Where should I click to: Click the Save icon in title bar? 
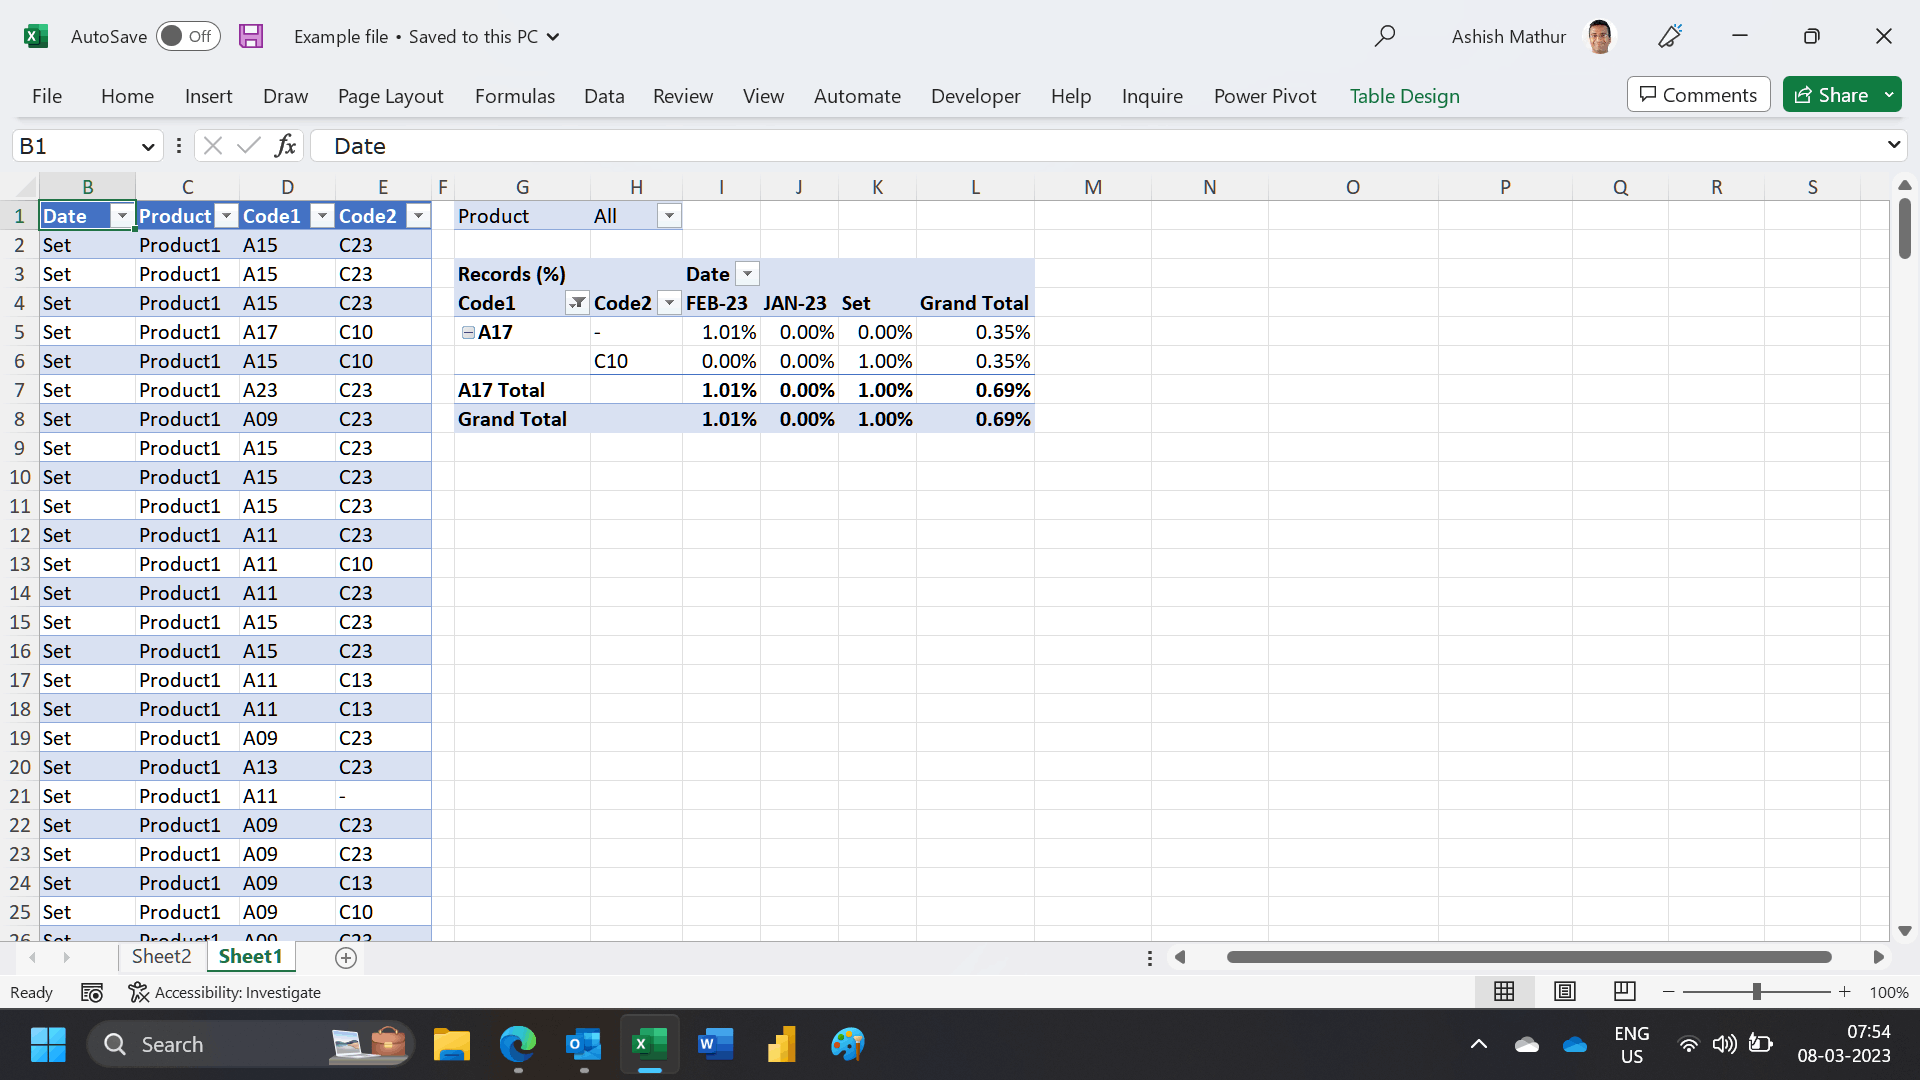[x=251, y=36]
